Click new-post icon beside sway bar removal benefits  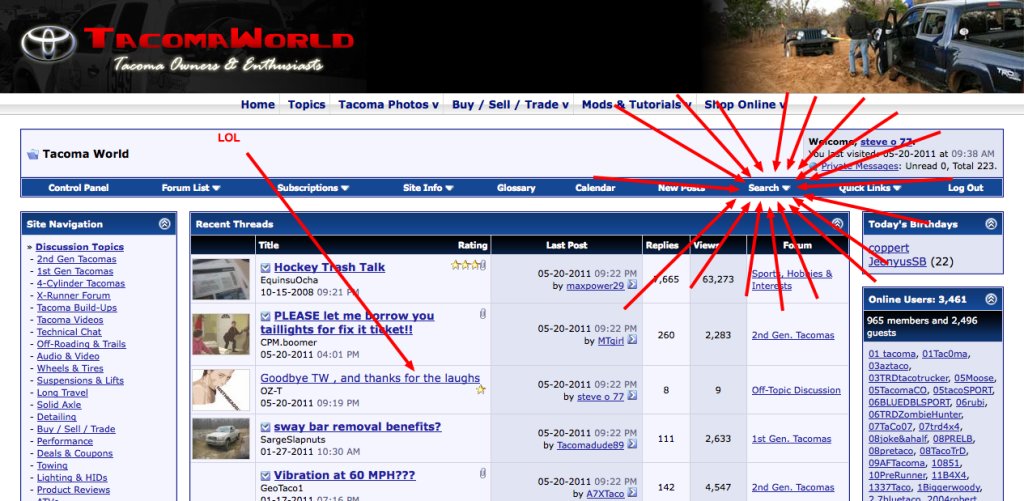(x=265, y=427)
